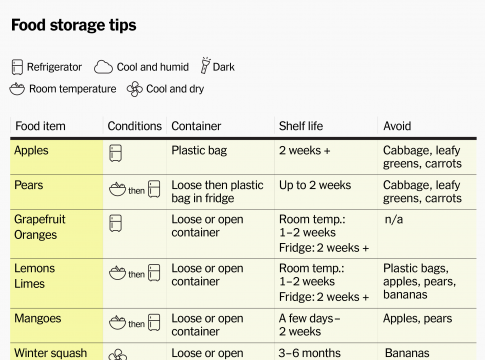
Task: Click the Plastic bag container cell
Action: pos(199,150)
